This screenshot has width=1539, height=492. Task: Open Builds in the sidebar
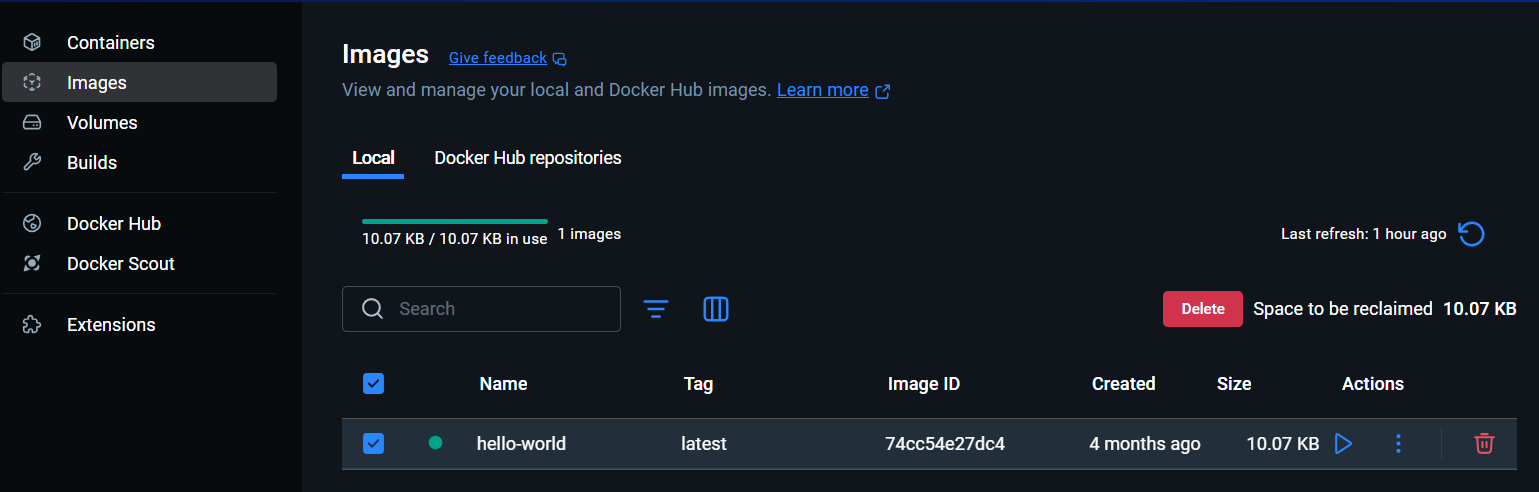(139, 163)
